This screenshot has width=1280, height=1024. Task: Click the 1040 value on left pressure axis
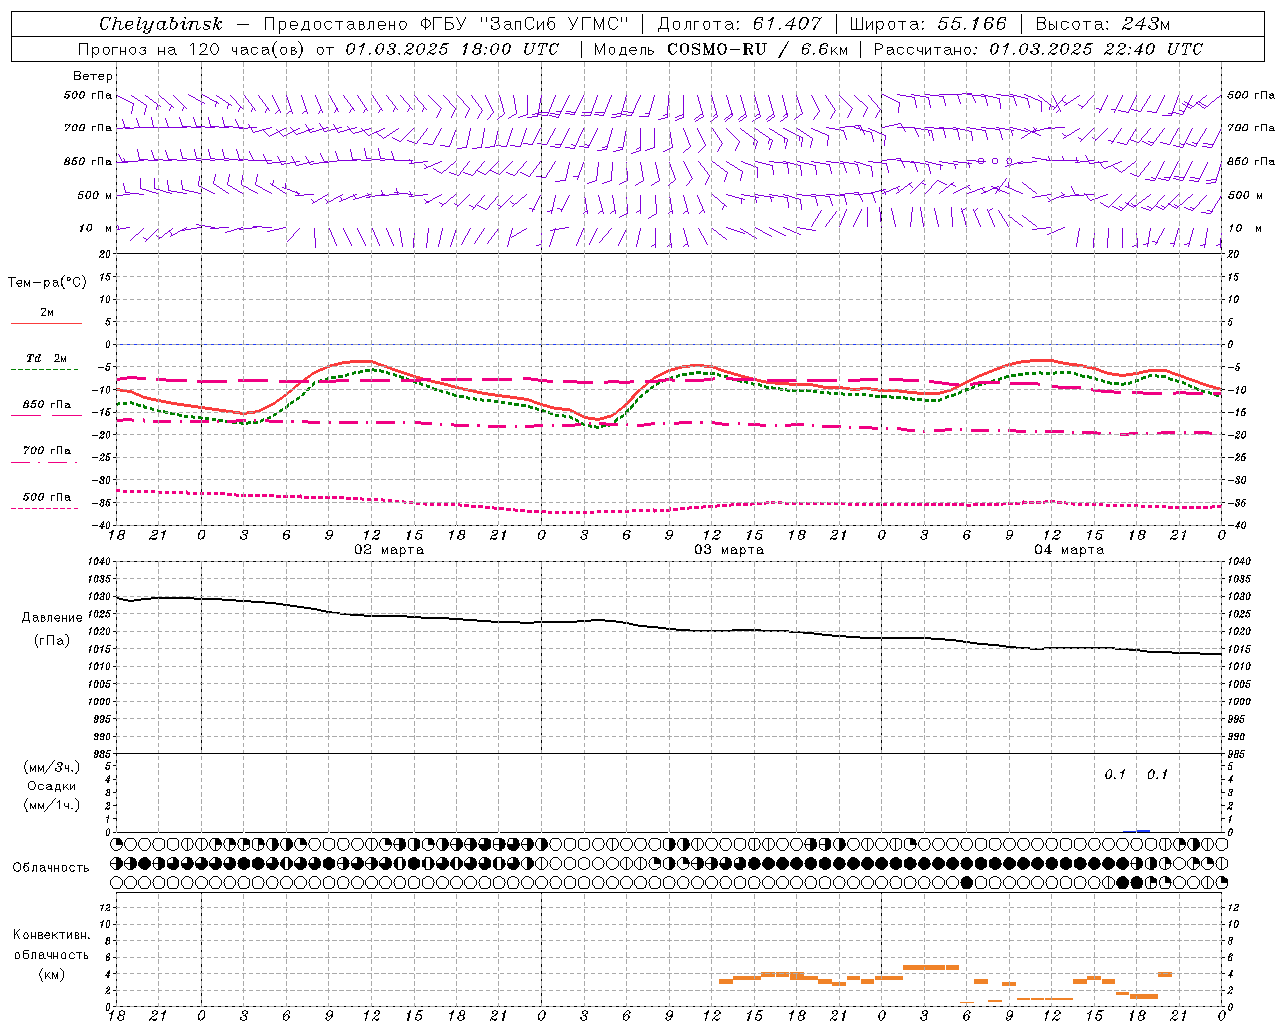97,561
